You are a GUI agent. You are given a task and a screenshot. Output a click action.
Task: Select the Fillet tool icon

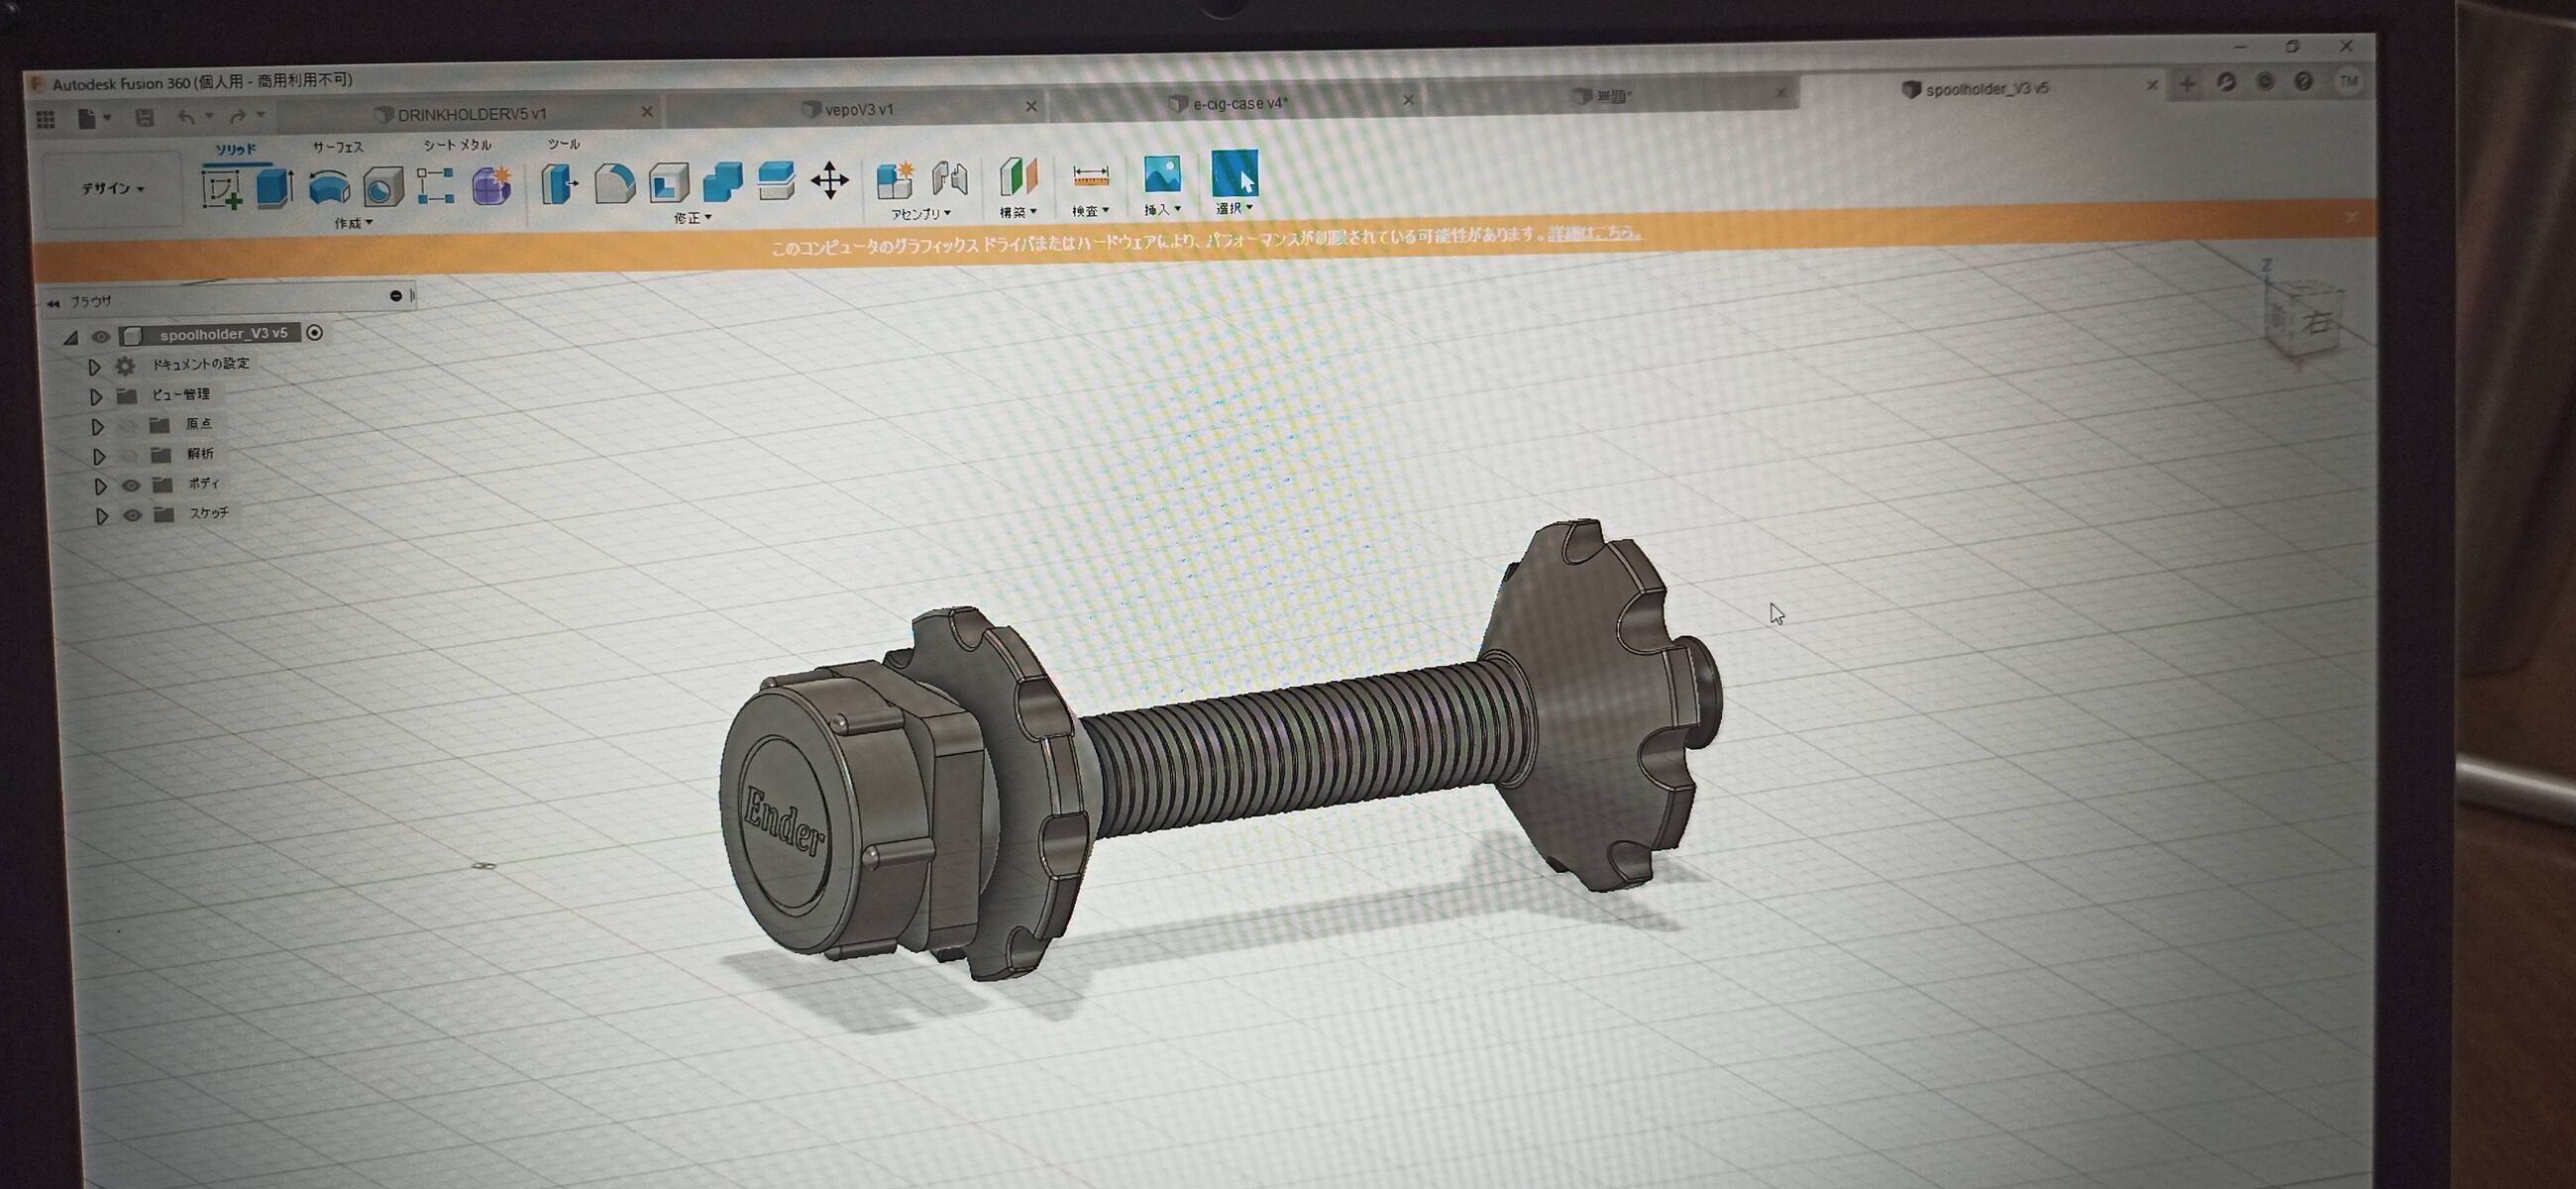[614, 183]
